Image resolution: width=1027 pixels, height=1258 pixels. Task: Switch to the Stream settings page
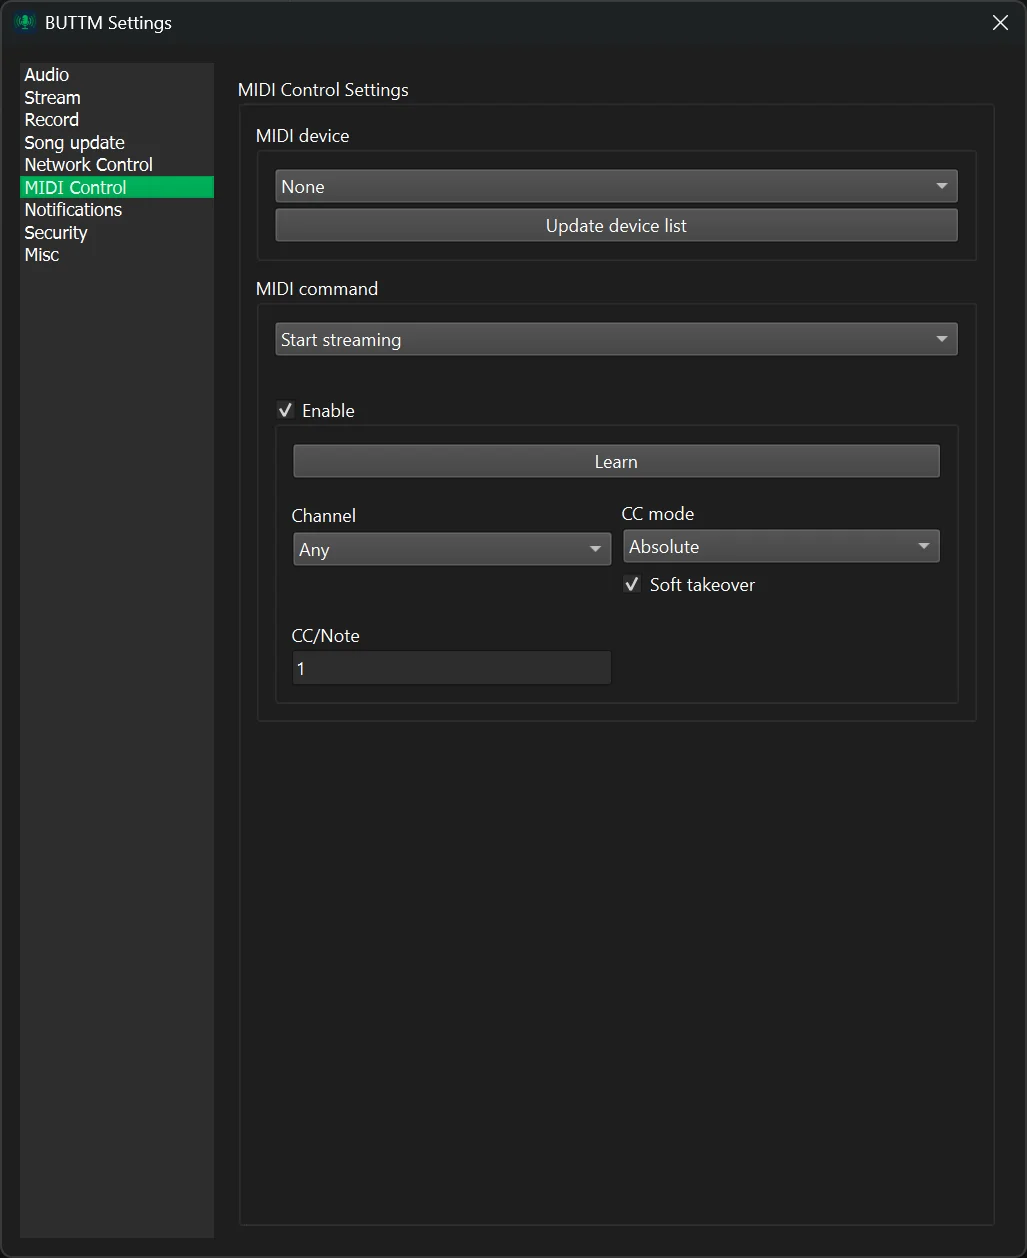(x=52, y=98)
